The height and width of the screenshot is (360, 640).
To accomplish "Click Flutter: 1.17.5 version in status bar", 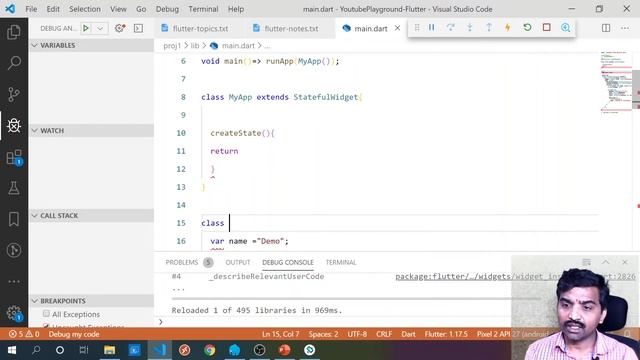I will 446,334.
